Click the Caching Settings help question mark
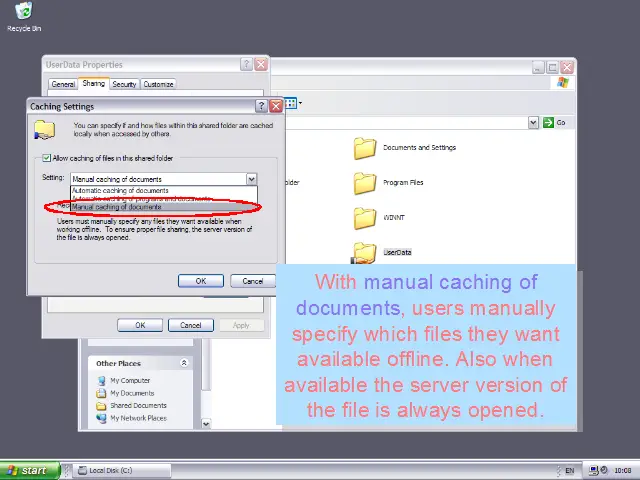640x480 pixels. [261, 106]
